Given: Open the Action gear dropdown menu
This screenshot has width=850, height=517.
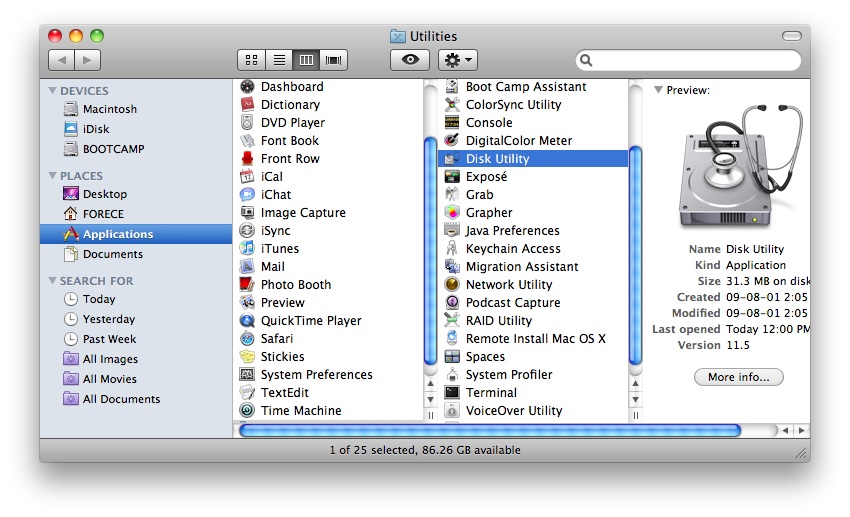Looking at the screenshot, I should tap(458, 60).
